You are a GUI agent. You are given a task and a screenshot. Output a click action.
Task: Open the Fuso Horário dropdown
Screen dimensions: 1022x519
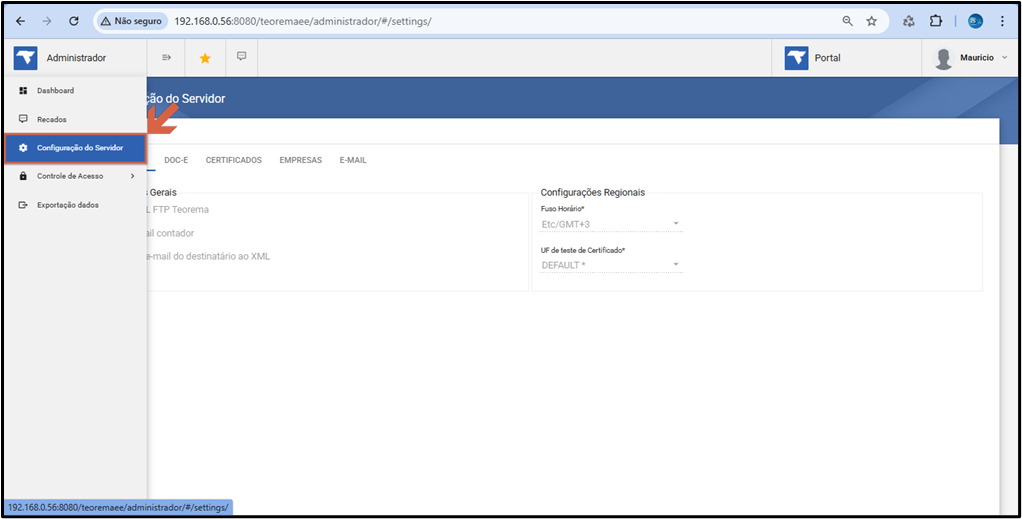(x=611, y=225)
